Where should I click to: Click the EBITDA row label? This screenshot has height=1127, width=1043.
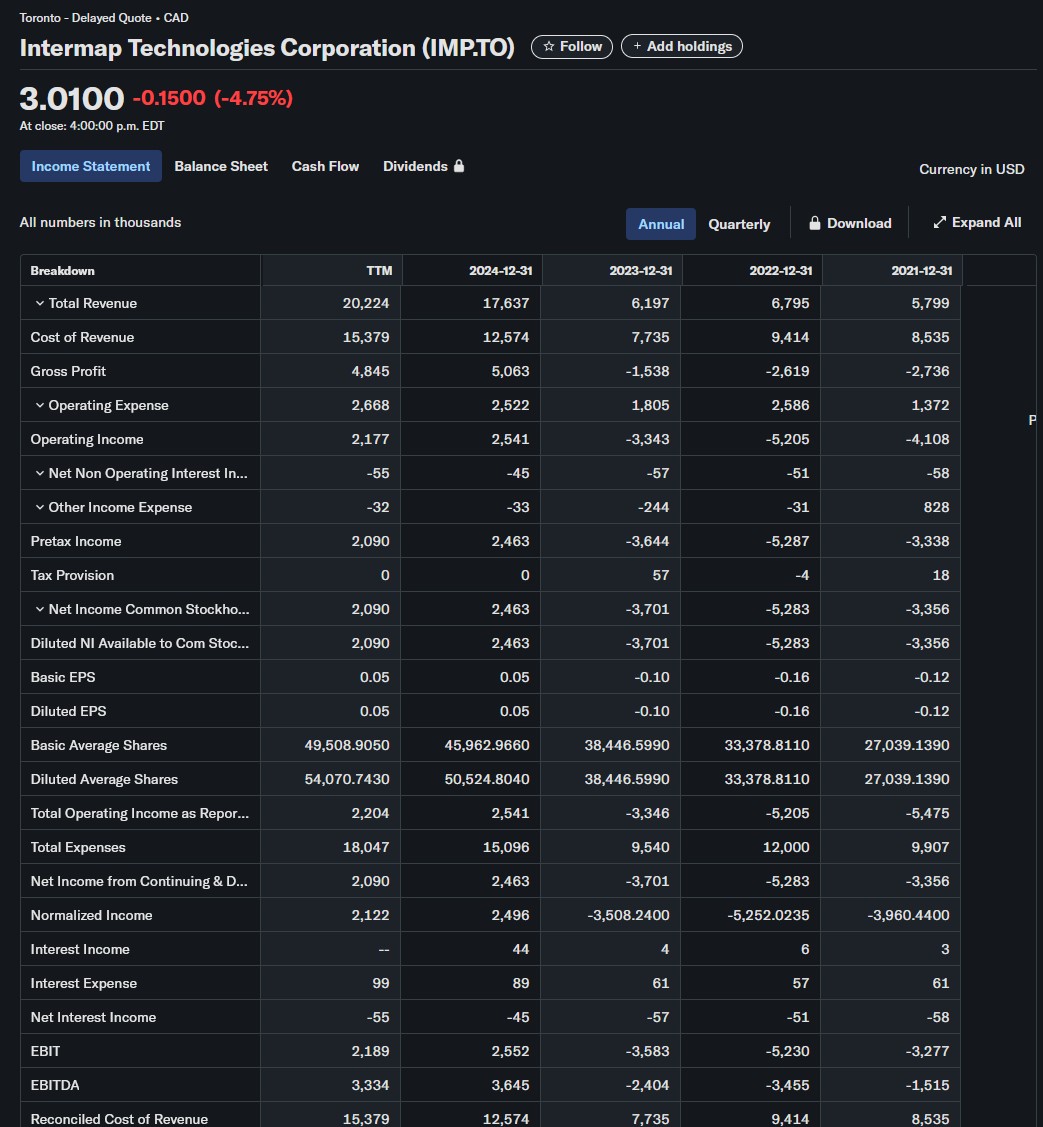(x=55, y=1085)
